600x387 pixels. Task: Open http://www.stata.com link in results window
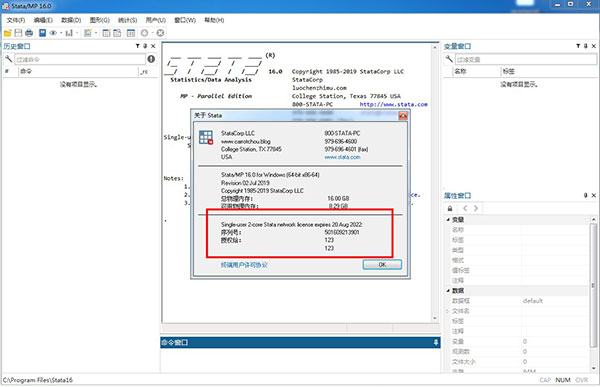click(x=393, y=104)
